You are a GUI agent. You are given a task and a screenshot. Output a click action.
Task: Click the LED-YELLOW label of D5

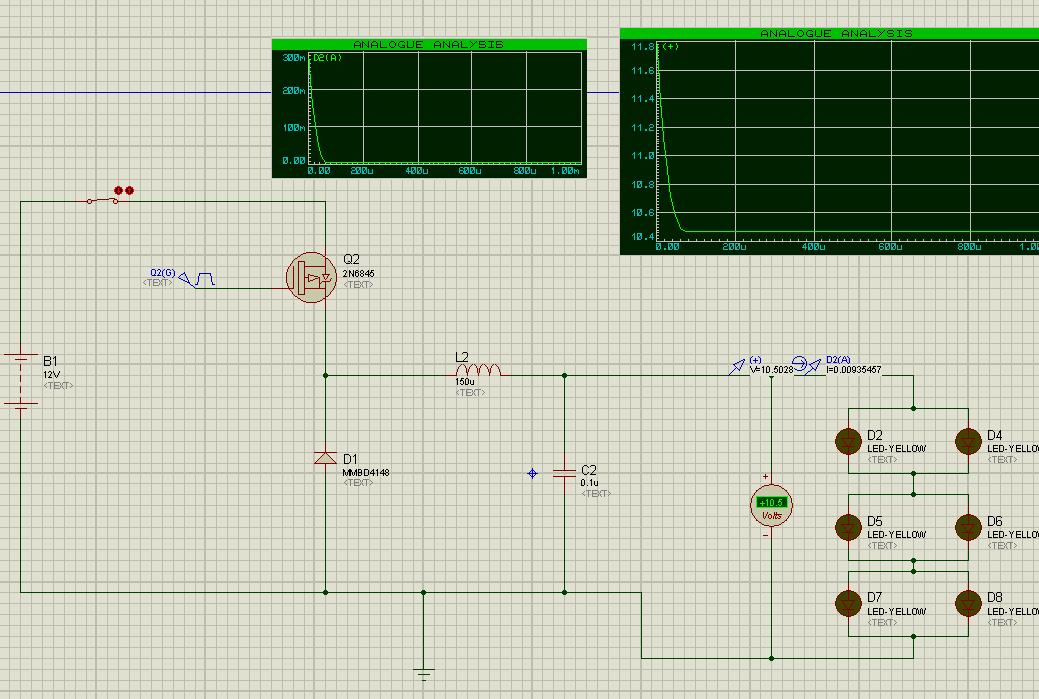click(897, 535)
